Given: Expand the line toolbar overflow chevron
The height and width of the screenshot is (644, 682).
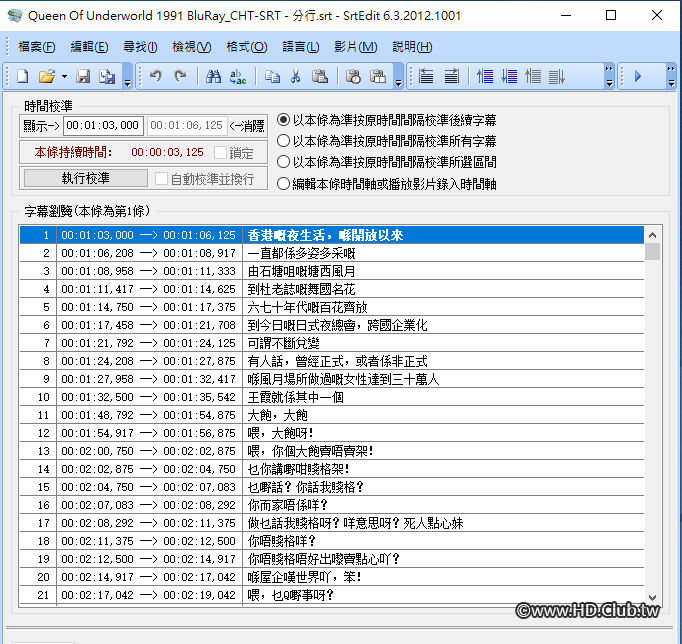Looking at the screenshot, I should point(609,77).
